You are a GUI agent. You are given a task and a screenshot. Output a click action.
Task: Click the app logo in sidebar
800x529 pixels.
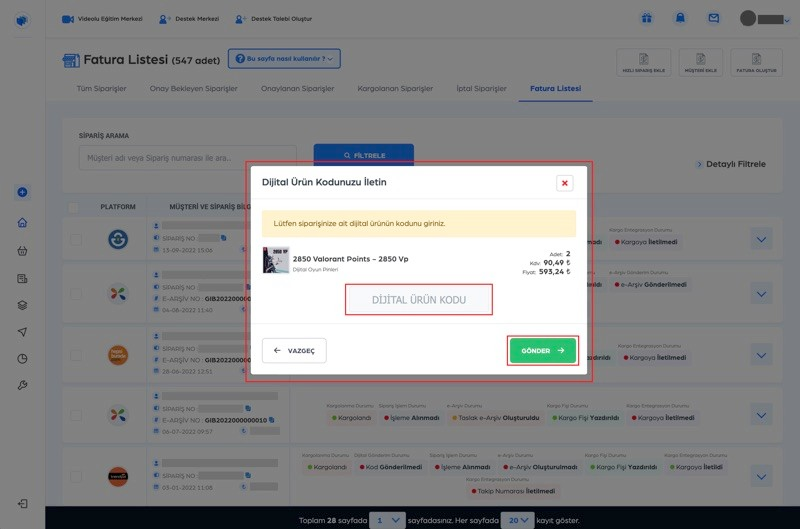(x=22, y=20)
